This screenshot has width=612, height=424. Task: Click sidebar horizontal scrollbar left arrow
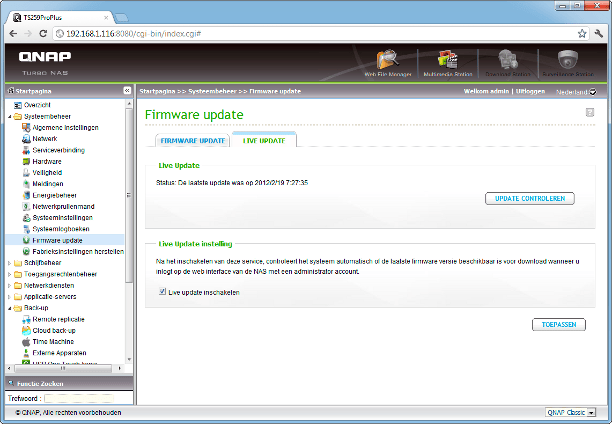coord(10,368)
